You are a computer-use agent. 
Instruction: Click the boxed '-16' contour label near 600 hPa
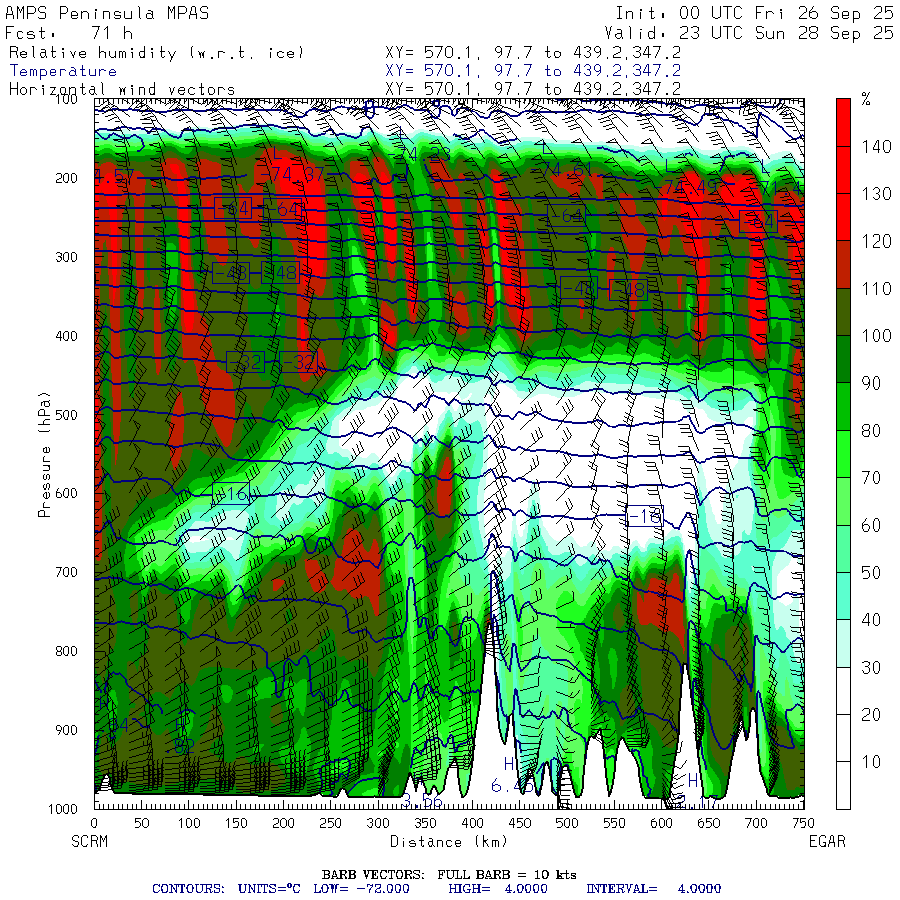click(231, 494)
